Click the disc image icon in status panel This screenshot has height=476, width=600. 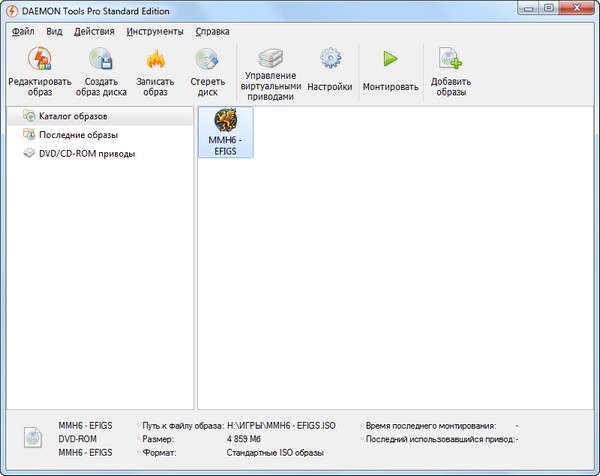33,438
